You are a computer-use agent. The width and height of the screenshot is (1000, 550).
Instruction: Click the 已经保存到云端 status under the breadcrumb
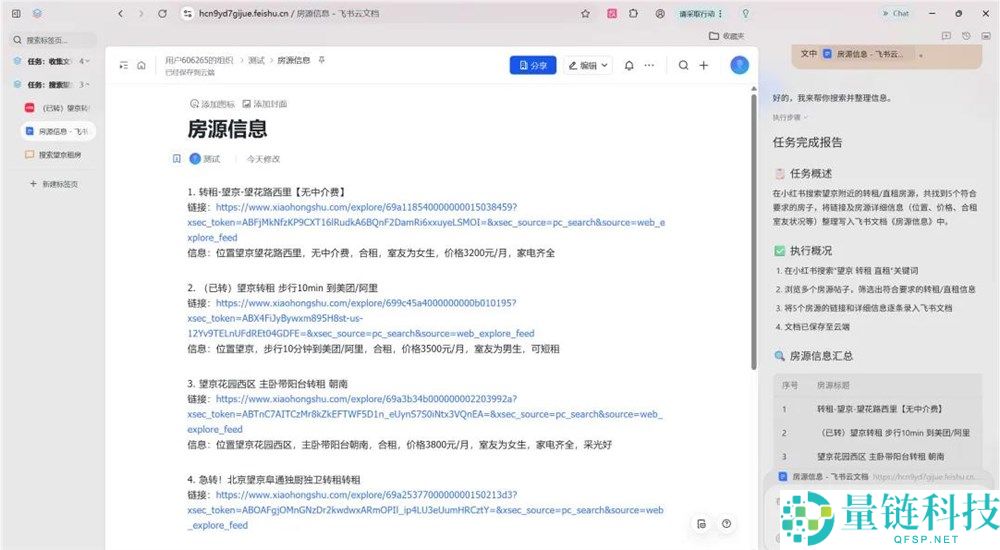[190, 73]
